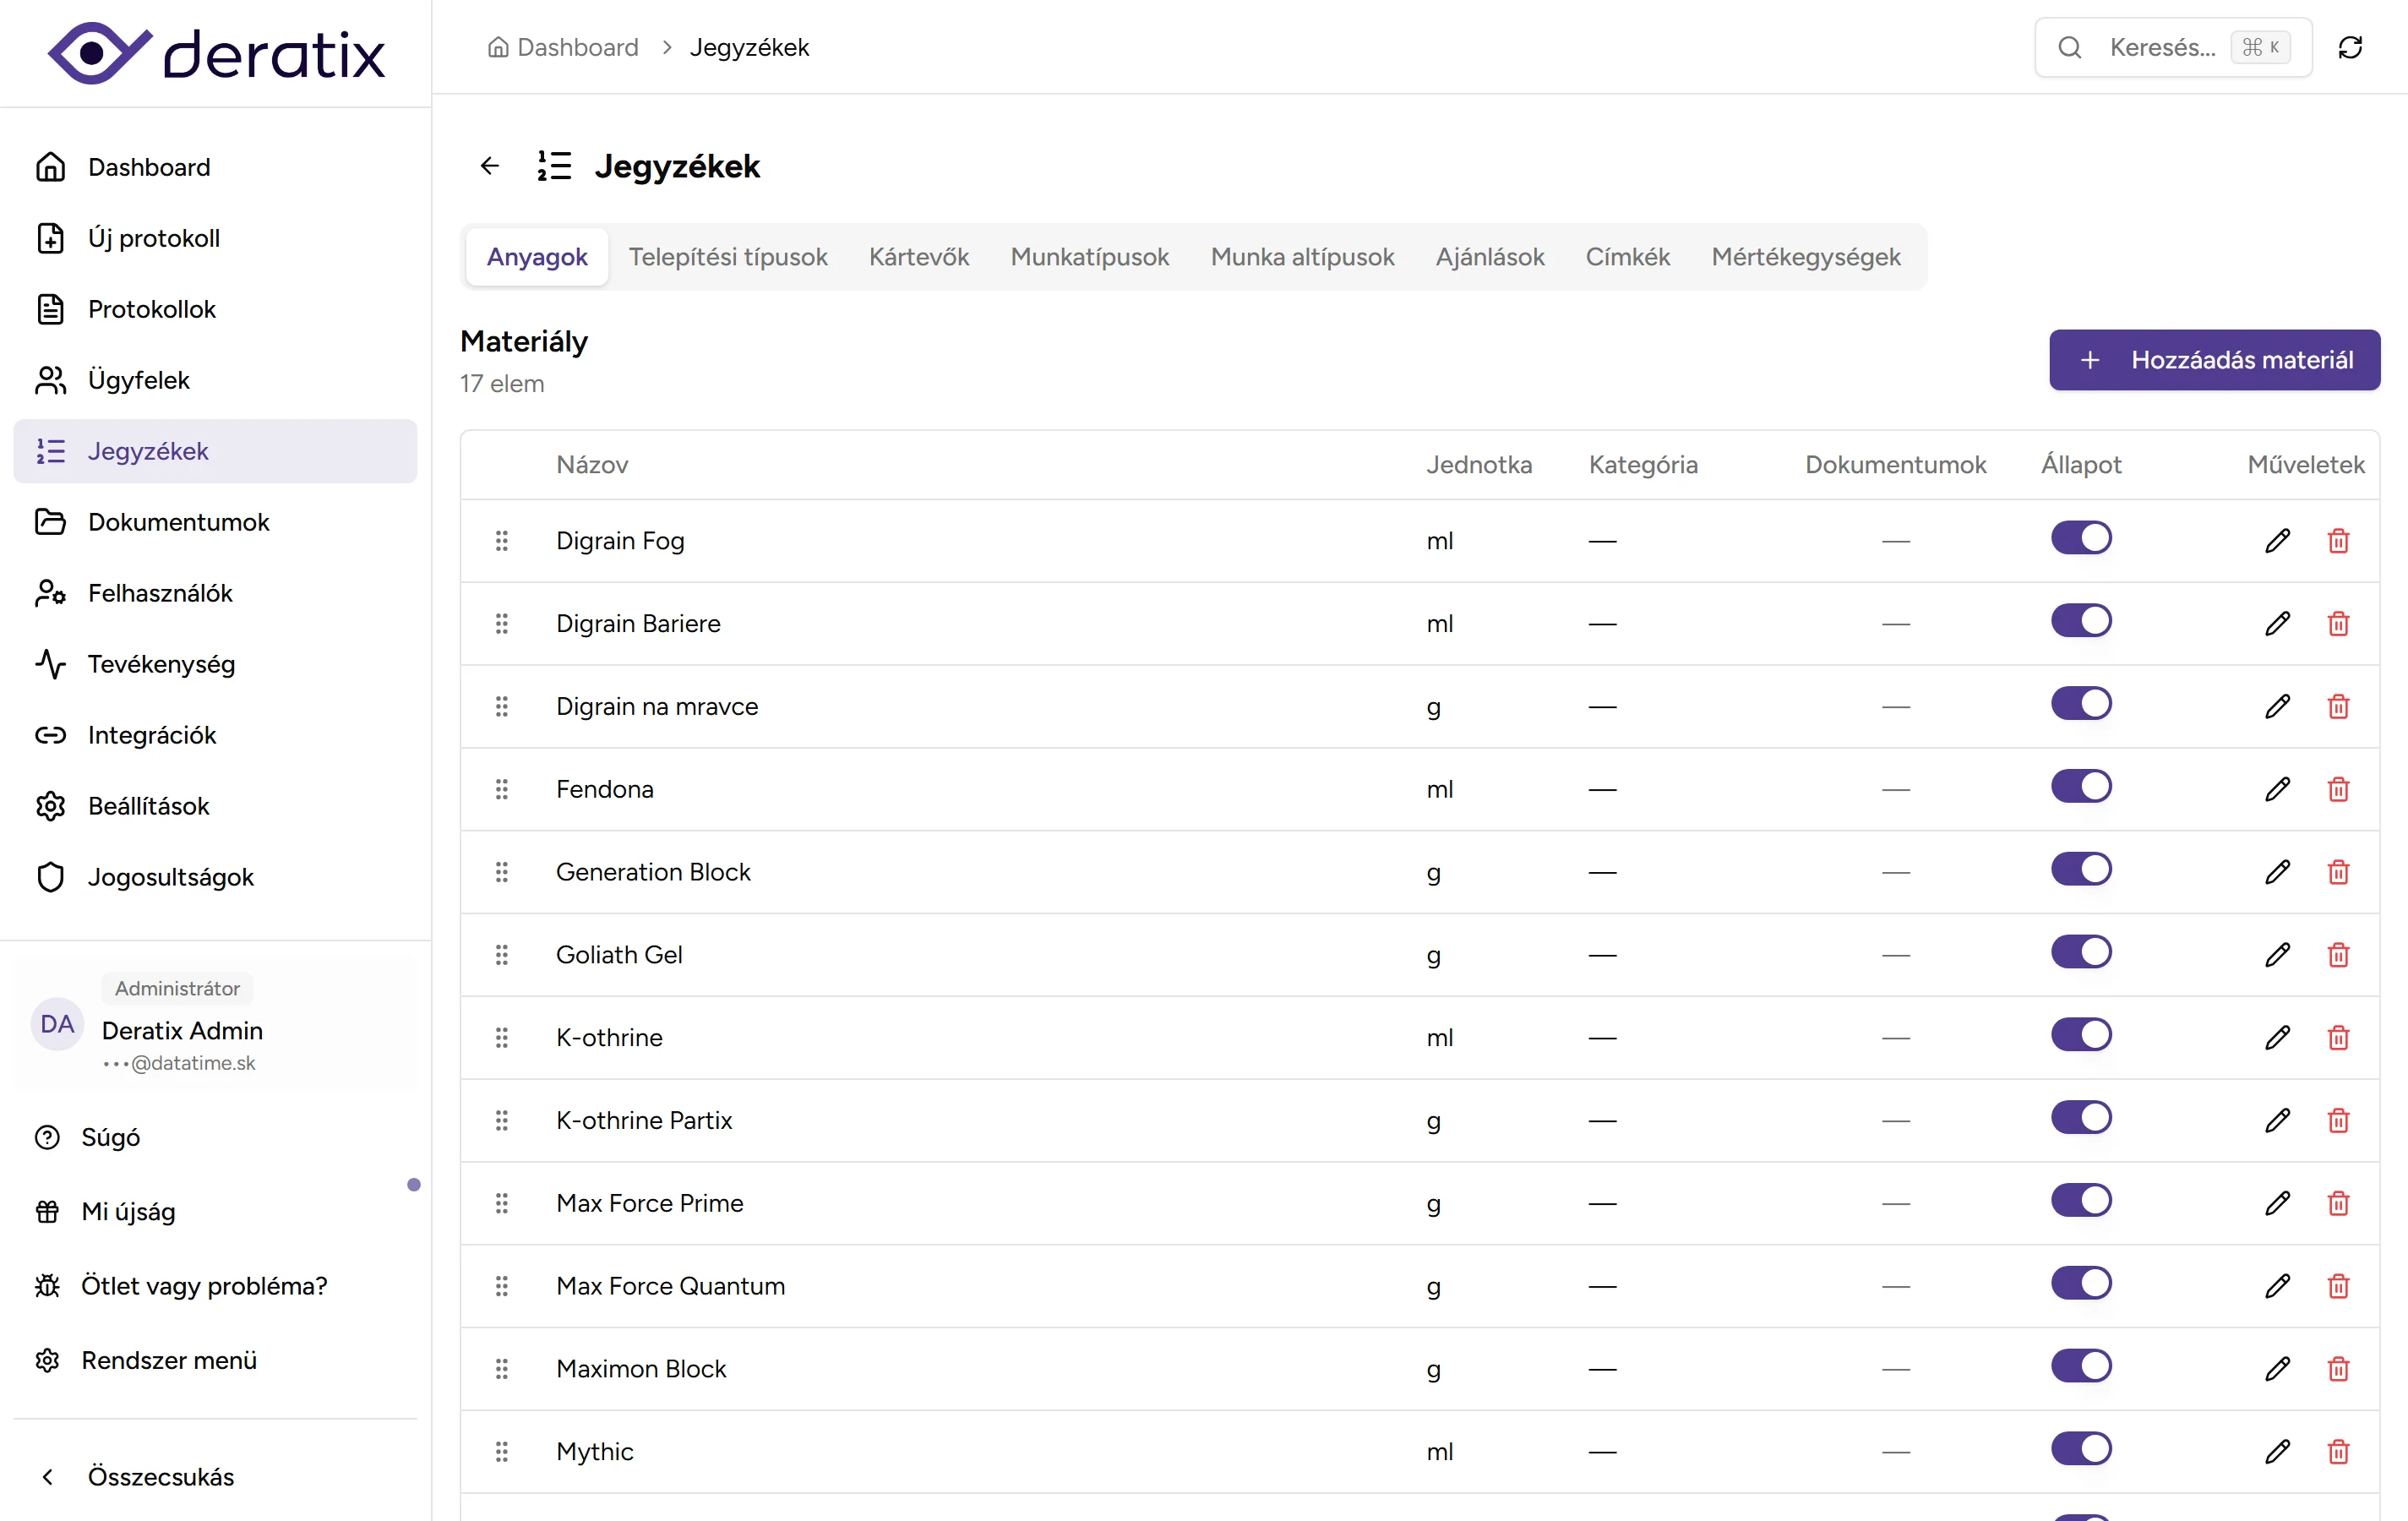2408x1521 pixels.
Task: Toggle status switch for K-othrine
Action: 2081,1035
